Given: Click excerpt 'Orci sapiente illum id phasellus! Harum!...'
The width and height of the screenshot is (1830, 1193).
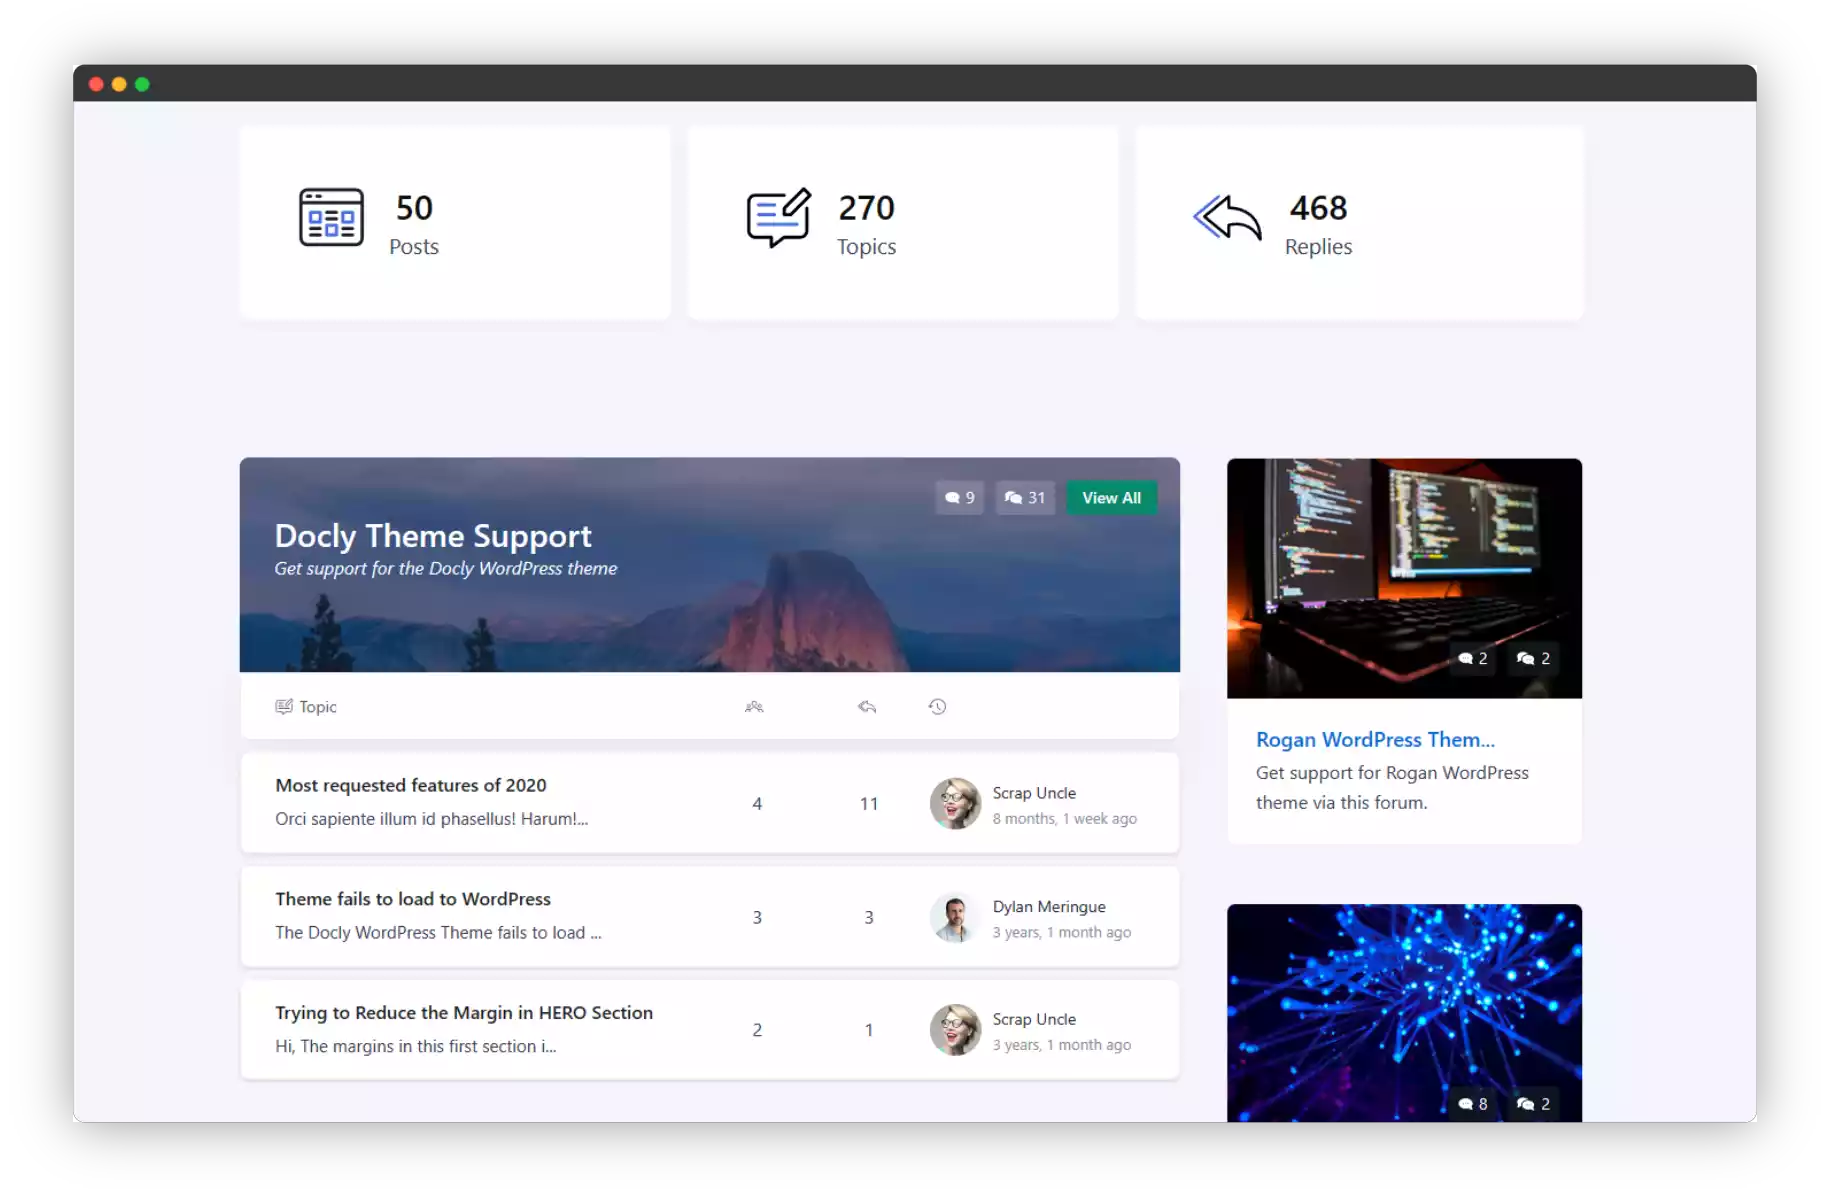Looking at the screenshot, I should pos(432,819).
